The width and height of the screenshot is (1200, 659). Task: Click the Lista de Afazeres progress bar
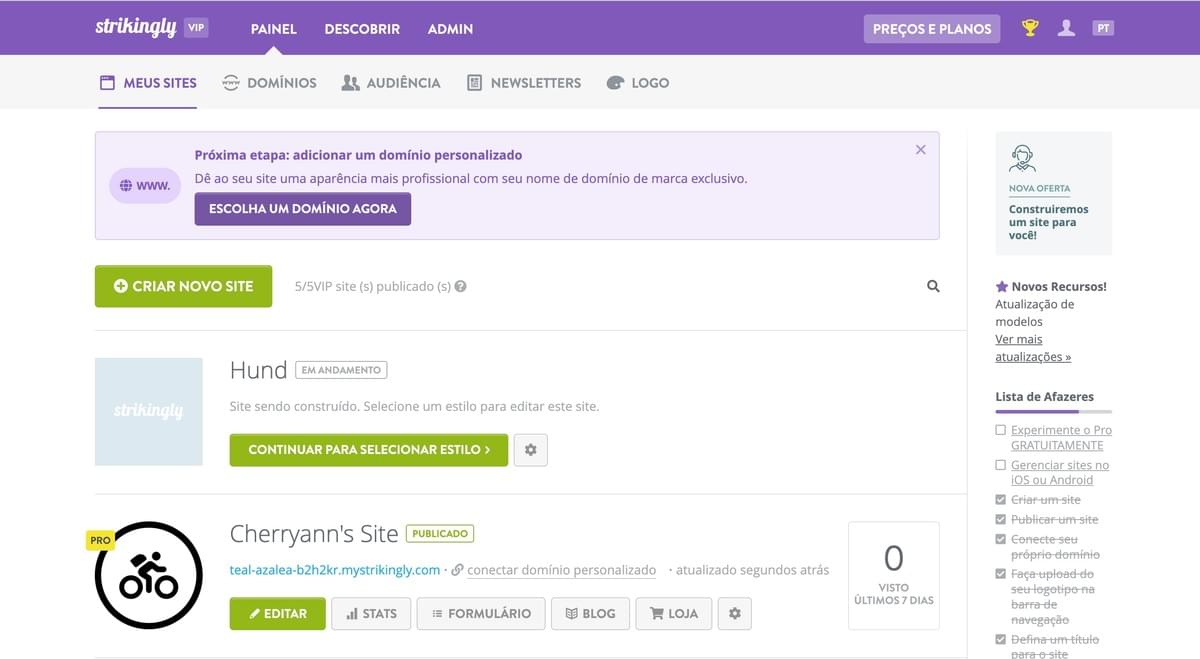pyautogui.click(x=1054, y=411)
